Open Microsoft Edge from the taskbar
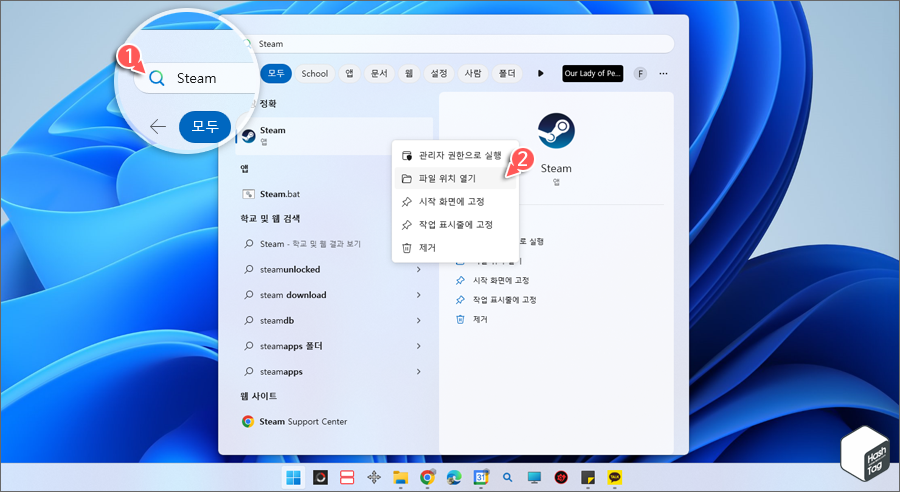Viewport: 900px width, 492px height. (x=454, y=477)
